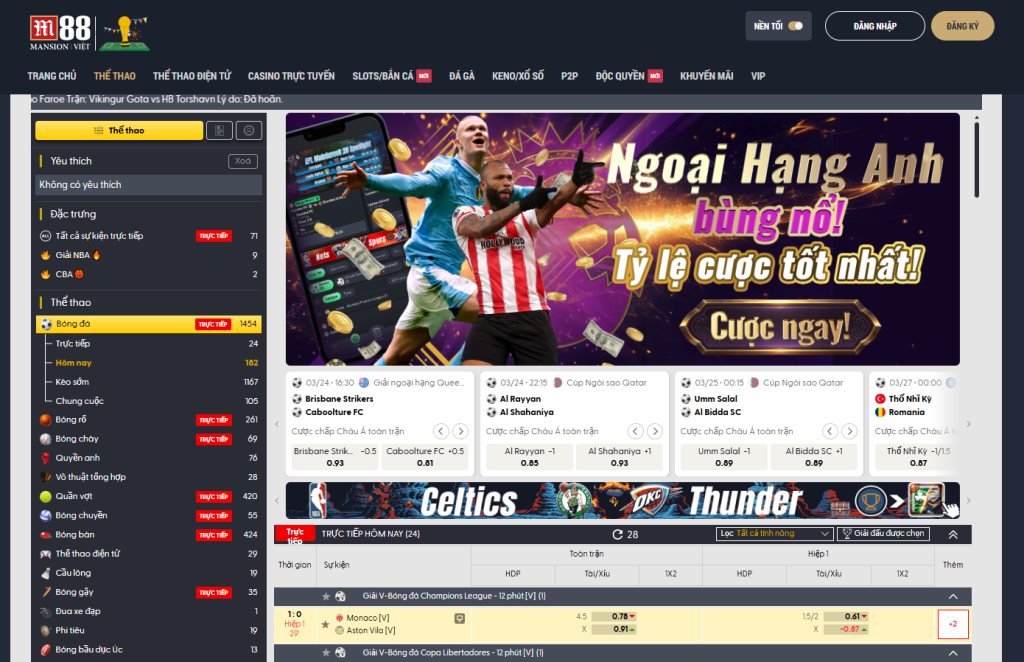Click the volleyball icon next to Bóng chuyền

point(46,515)
